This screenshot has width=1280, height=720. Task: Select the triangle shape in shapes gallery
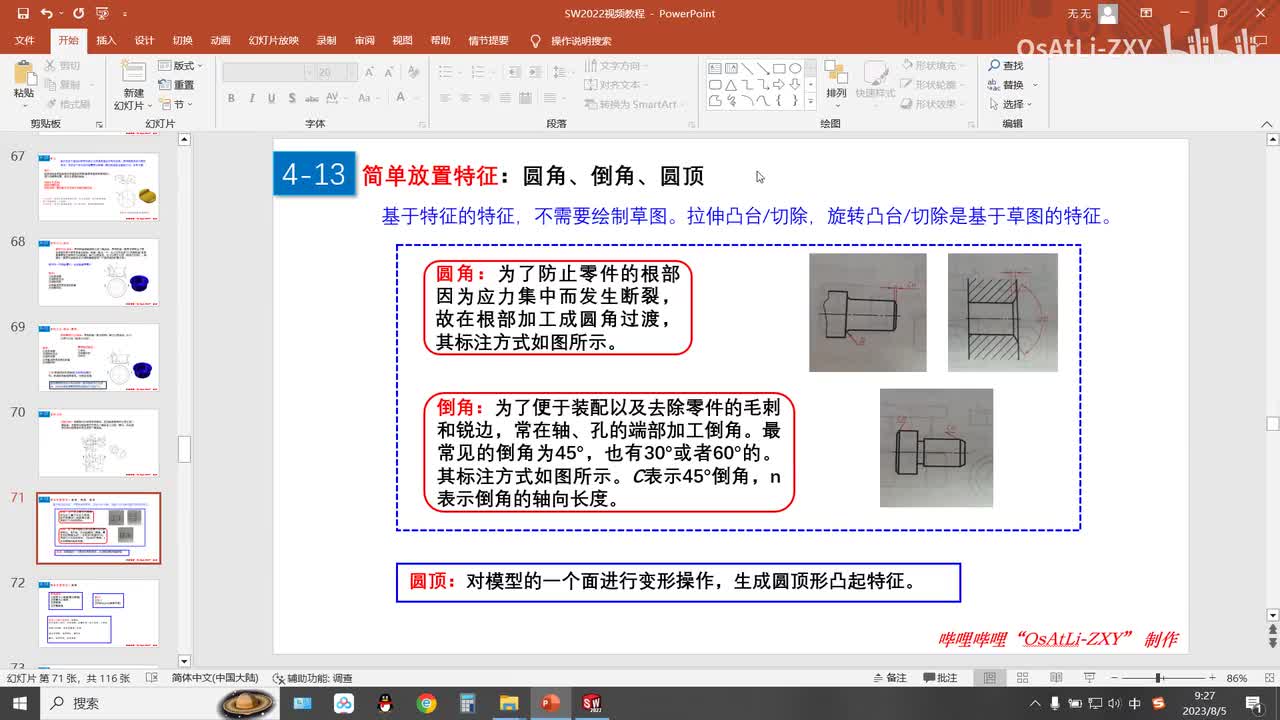(x=731, y=84)
